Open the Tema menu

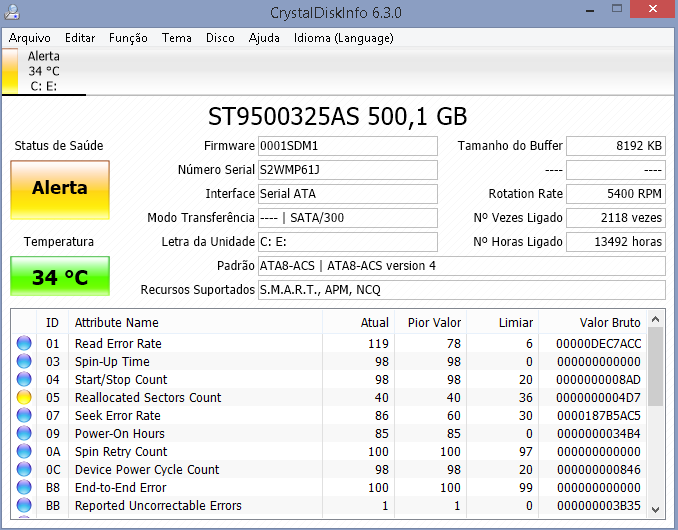coord(177,38)
